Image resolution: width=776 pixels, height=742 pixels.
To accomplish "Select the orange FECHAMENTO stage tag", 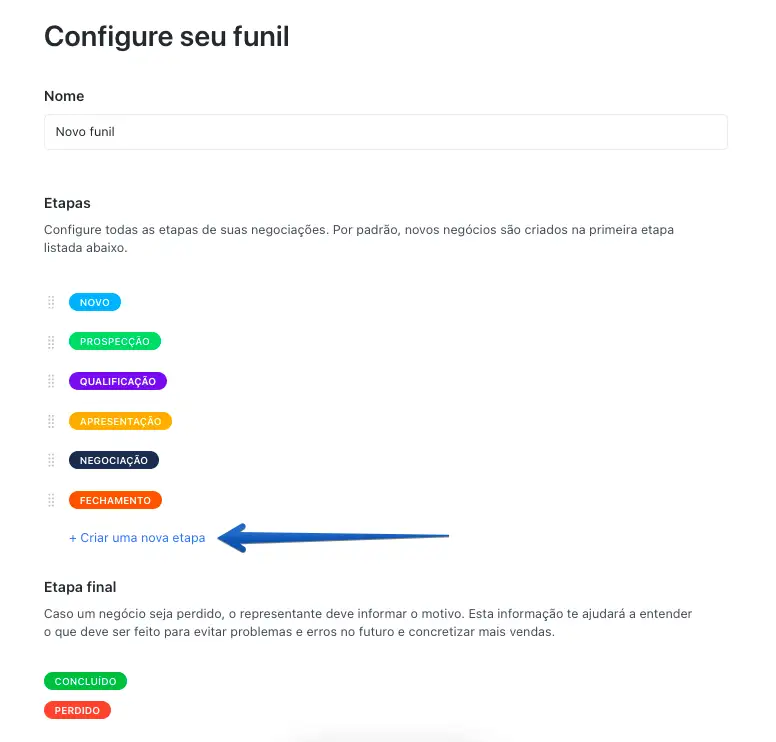I will [x=115, y=500].
